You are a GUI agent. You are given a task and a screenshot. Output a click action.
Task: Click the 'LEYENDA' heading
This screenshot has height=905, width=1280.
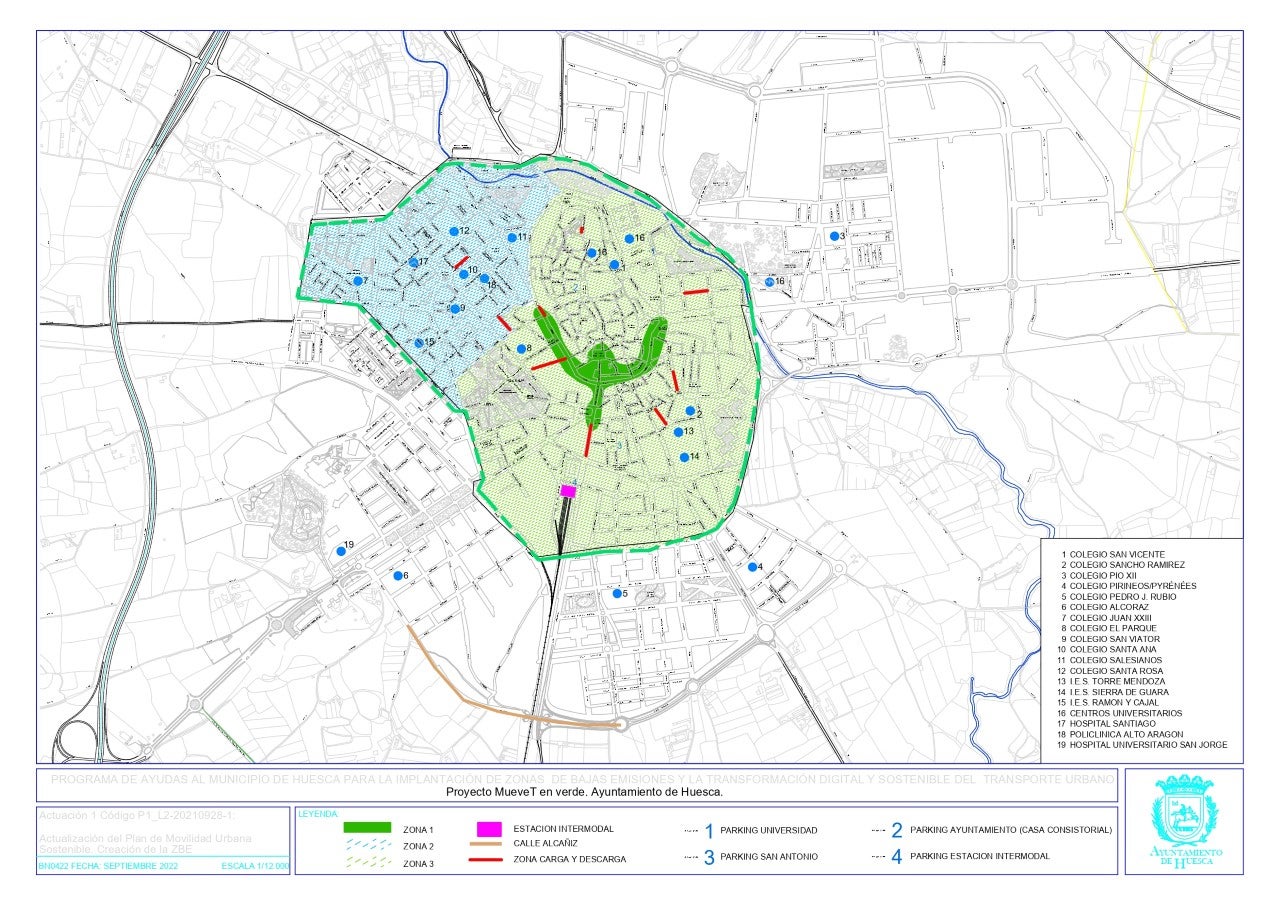[x=318, y=813]
